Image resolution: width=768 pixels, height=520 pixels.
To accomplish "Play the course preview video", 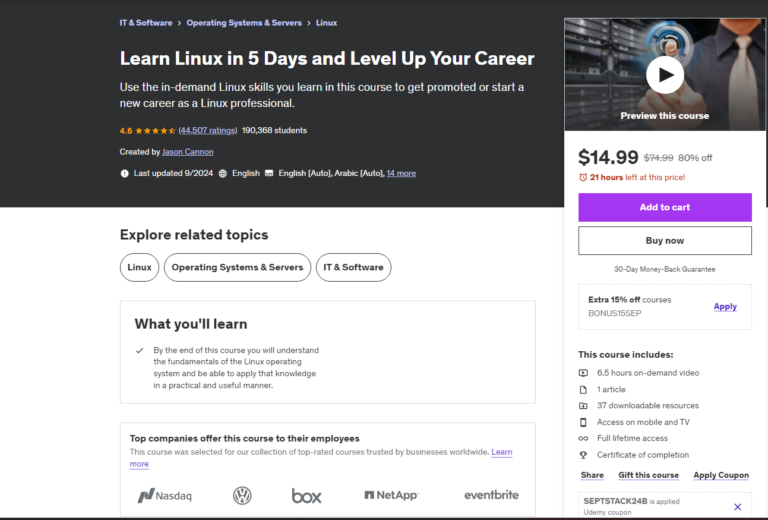I will (x=665, y=75).
